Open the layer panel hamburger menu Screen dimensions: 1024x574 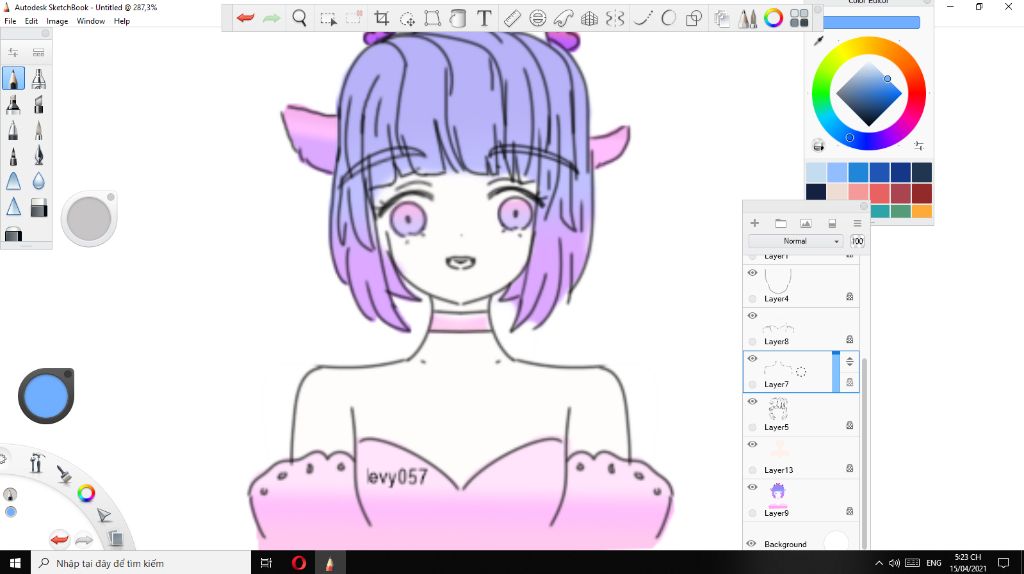857,223
